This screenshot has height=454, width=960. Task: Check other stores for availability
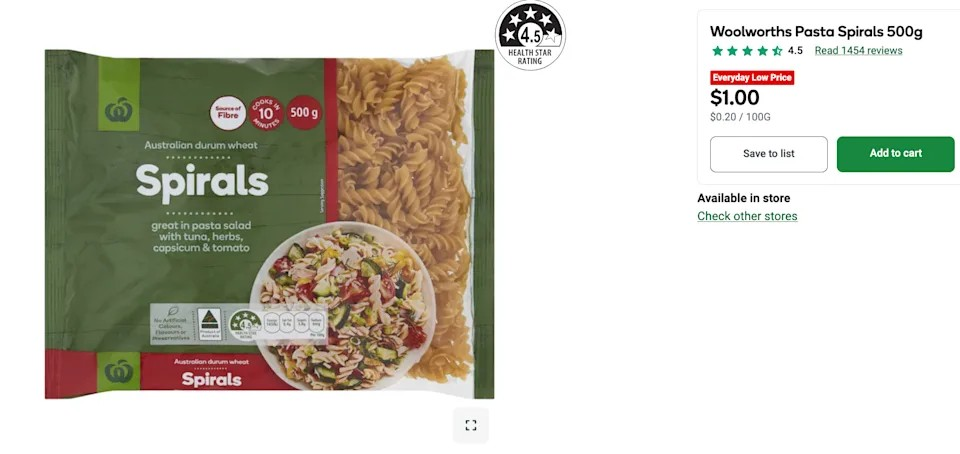coord(747,216)
